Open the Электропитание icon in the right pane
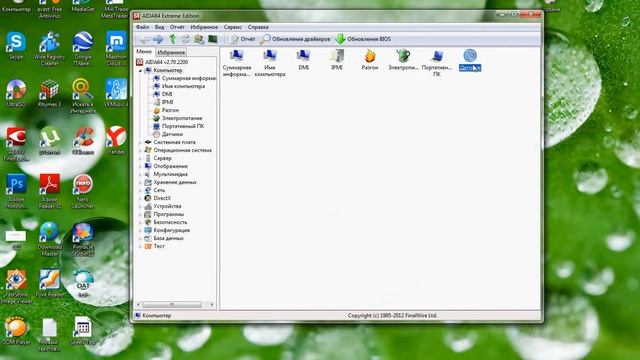Screen dimensions: 640x360 (x=403, y=60)
